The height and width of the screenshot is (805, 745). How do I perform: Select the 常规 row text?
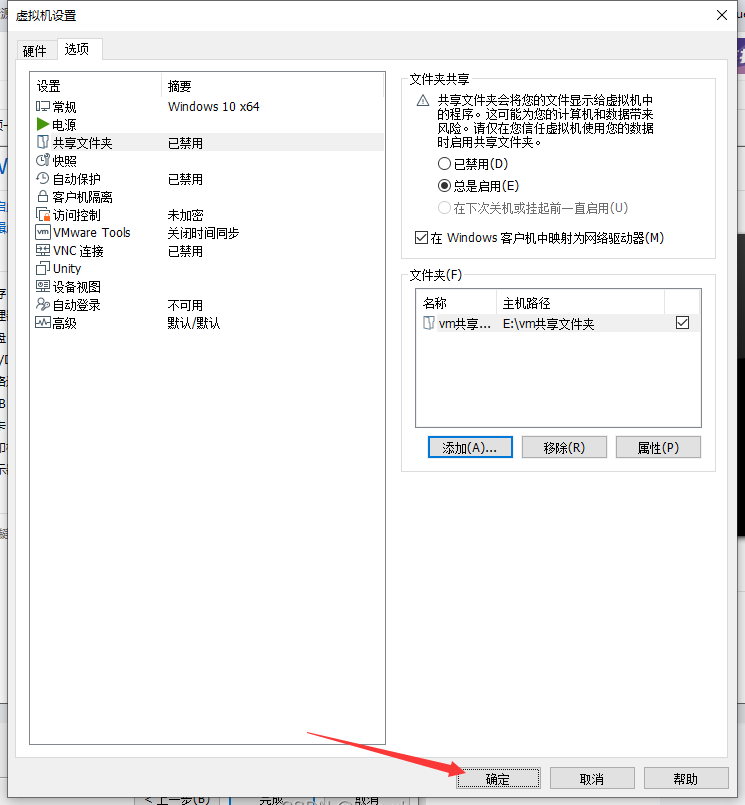point(65,107)
